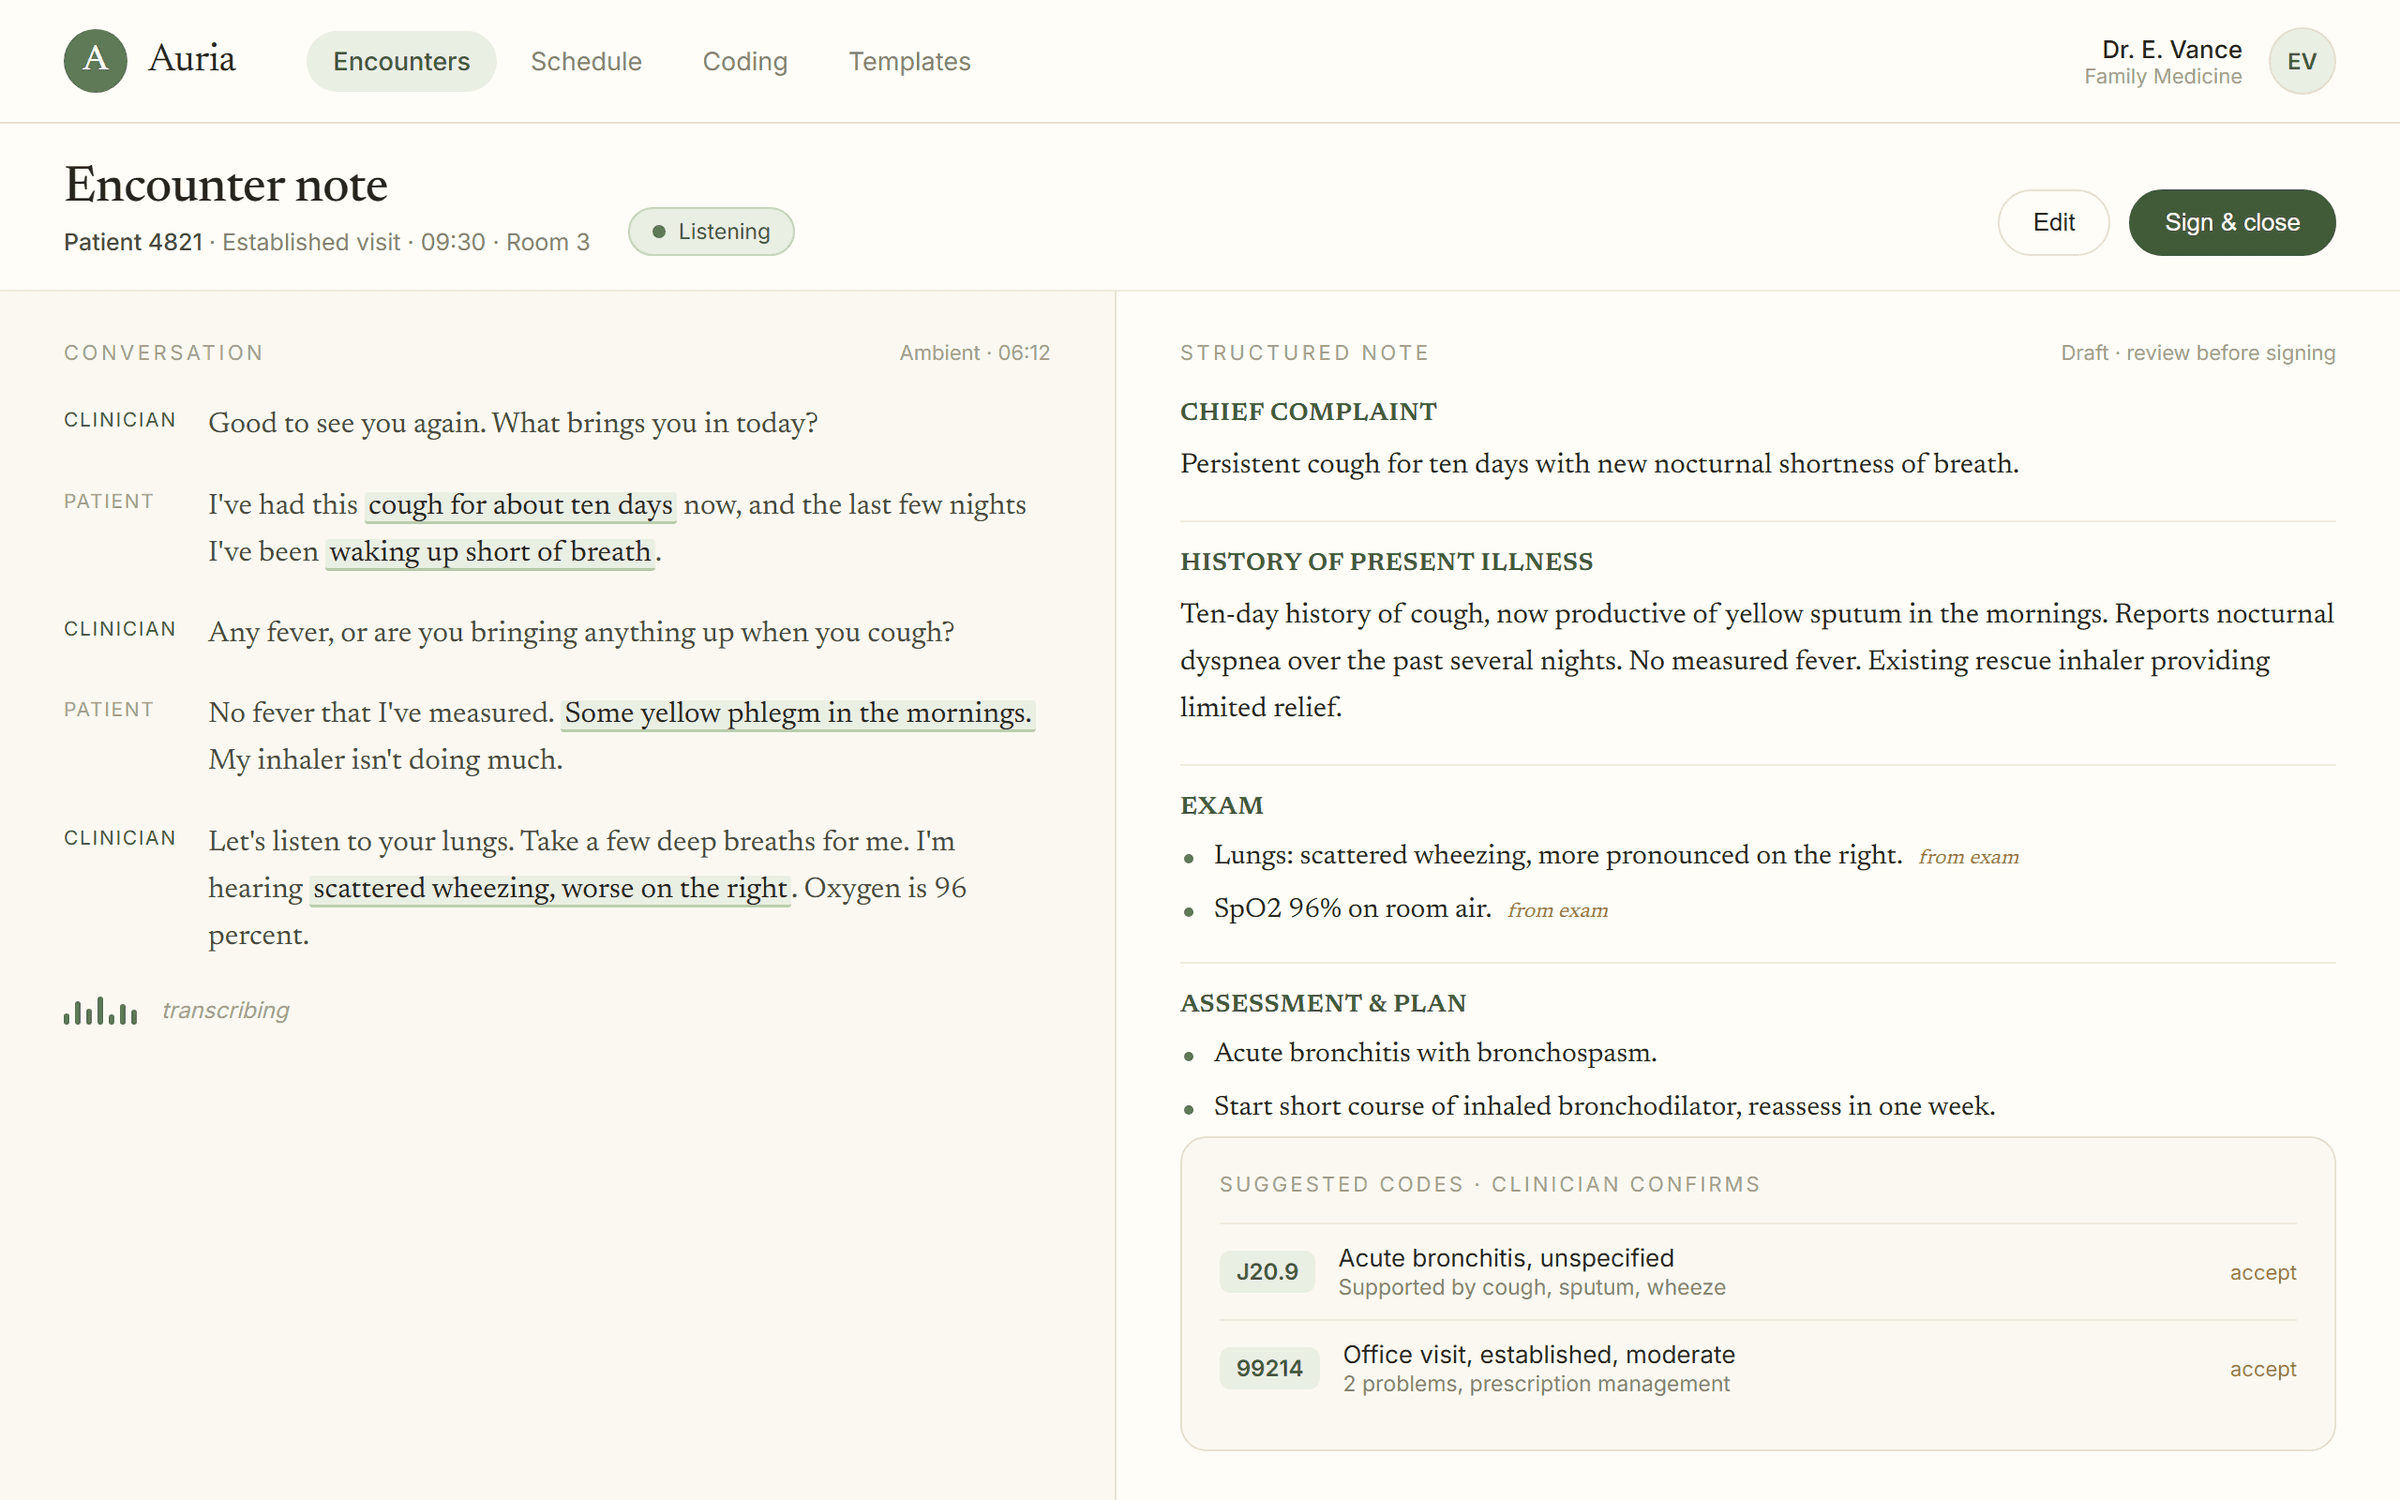Click 'Suggested Codes · Clinician Confirms' header

pyautogui.click(x=1489, y=1184)
